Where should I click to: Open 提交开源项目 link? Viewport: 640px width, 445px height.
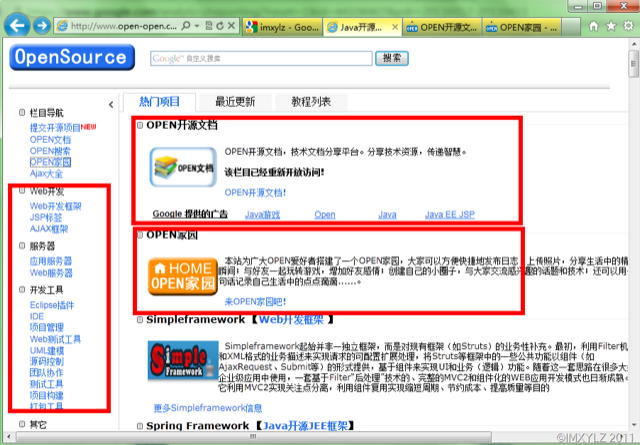[55, 128]
